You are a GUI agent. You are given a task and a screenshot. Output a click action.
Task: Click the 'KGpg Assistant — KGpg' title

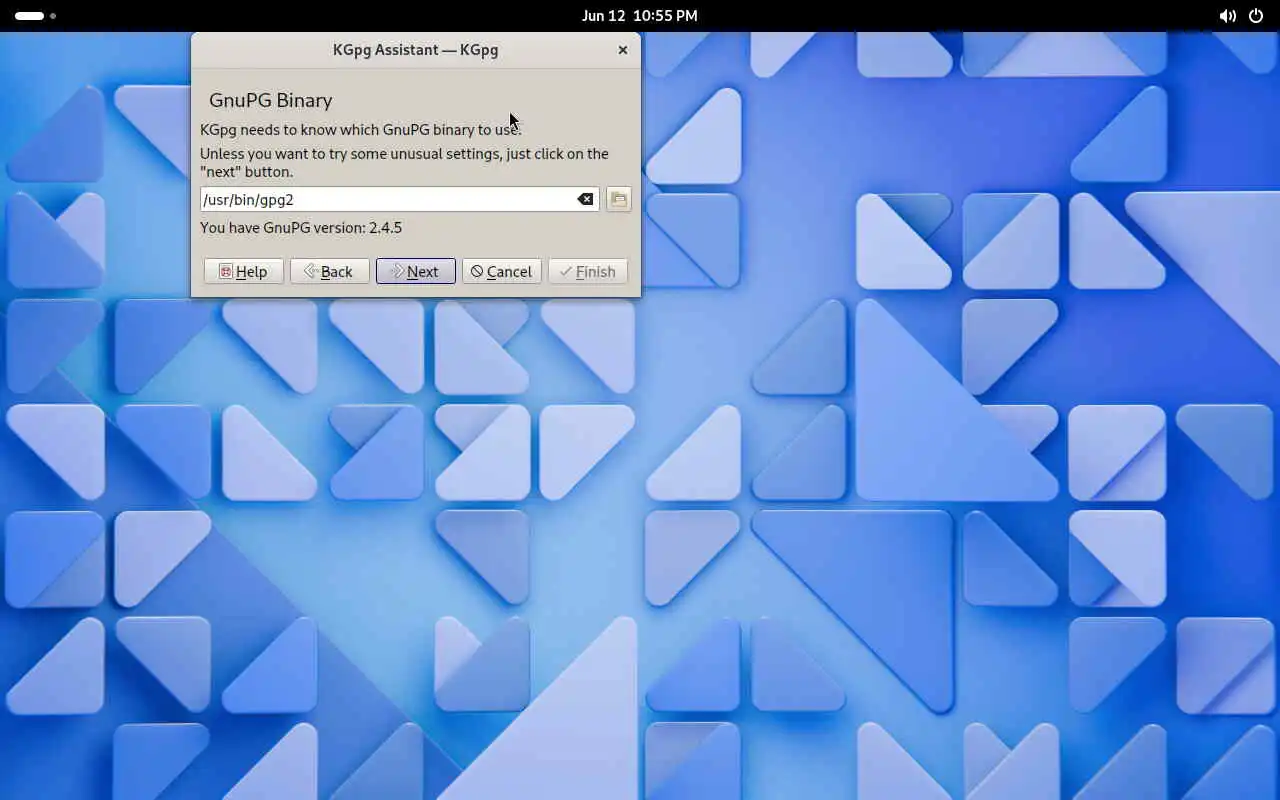416,50
